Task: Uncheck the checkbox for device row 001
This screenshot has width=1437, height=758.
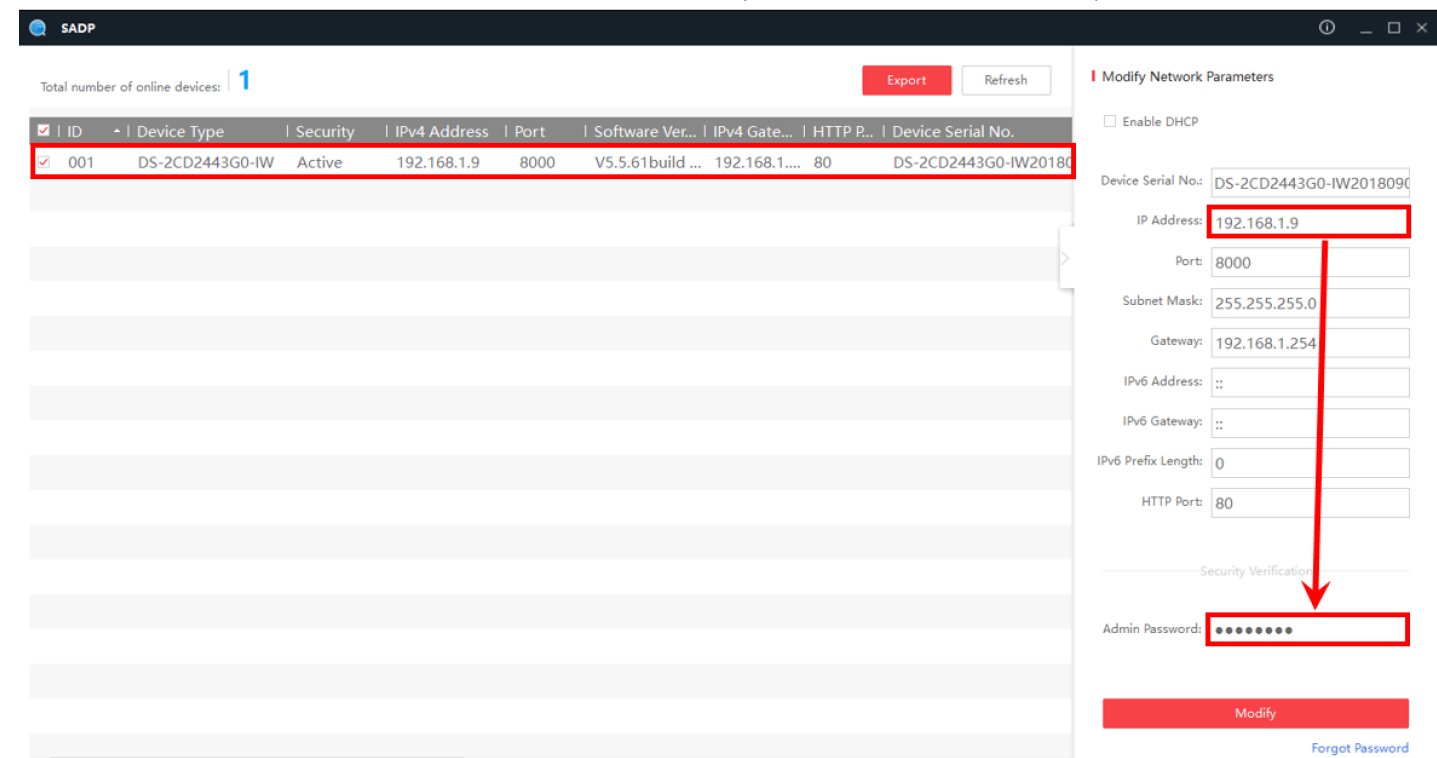Action: (43, 162)
